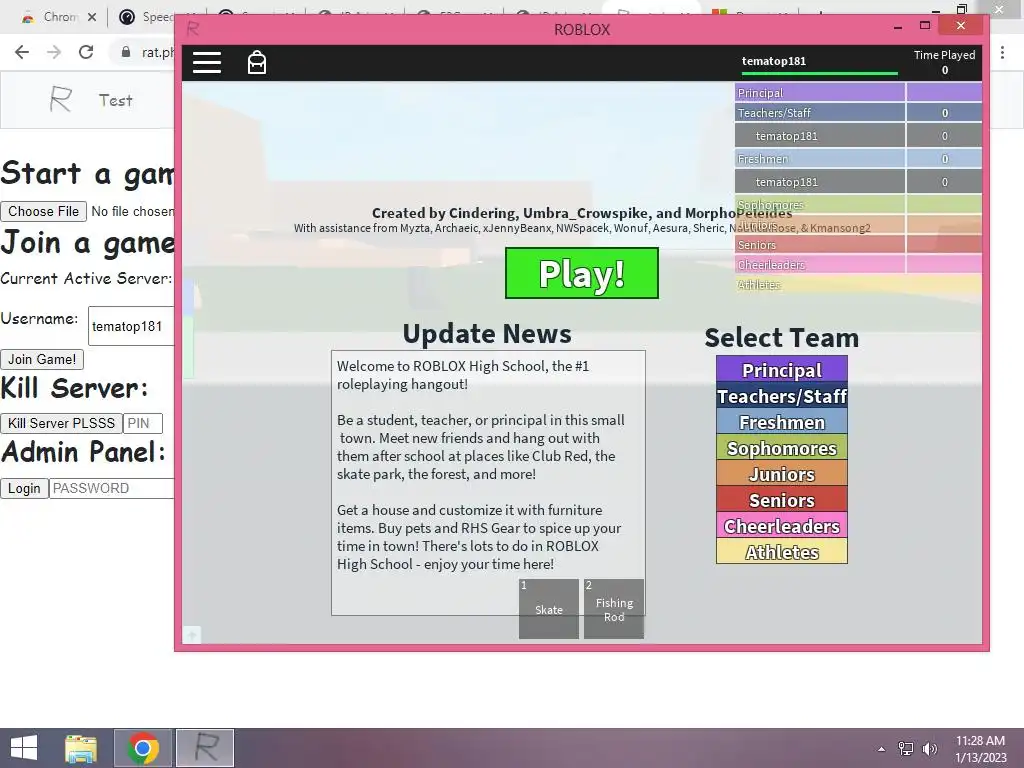1024x768 pixels.
Task: Open Chrome three-dot menu
Action: (1002, 52)
